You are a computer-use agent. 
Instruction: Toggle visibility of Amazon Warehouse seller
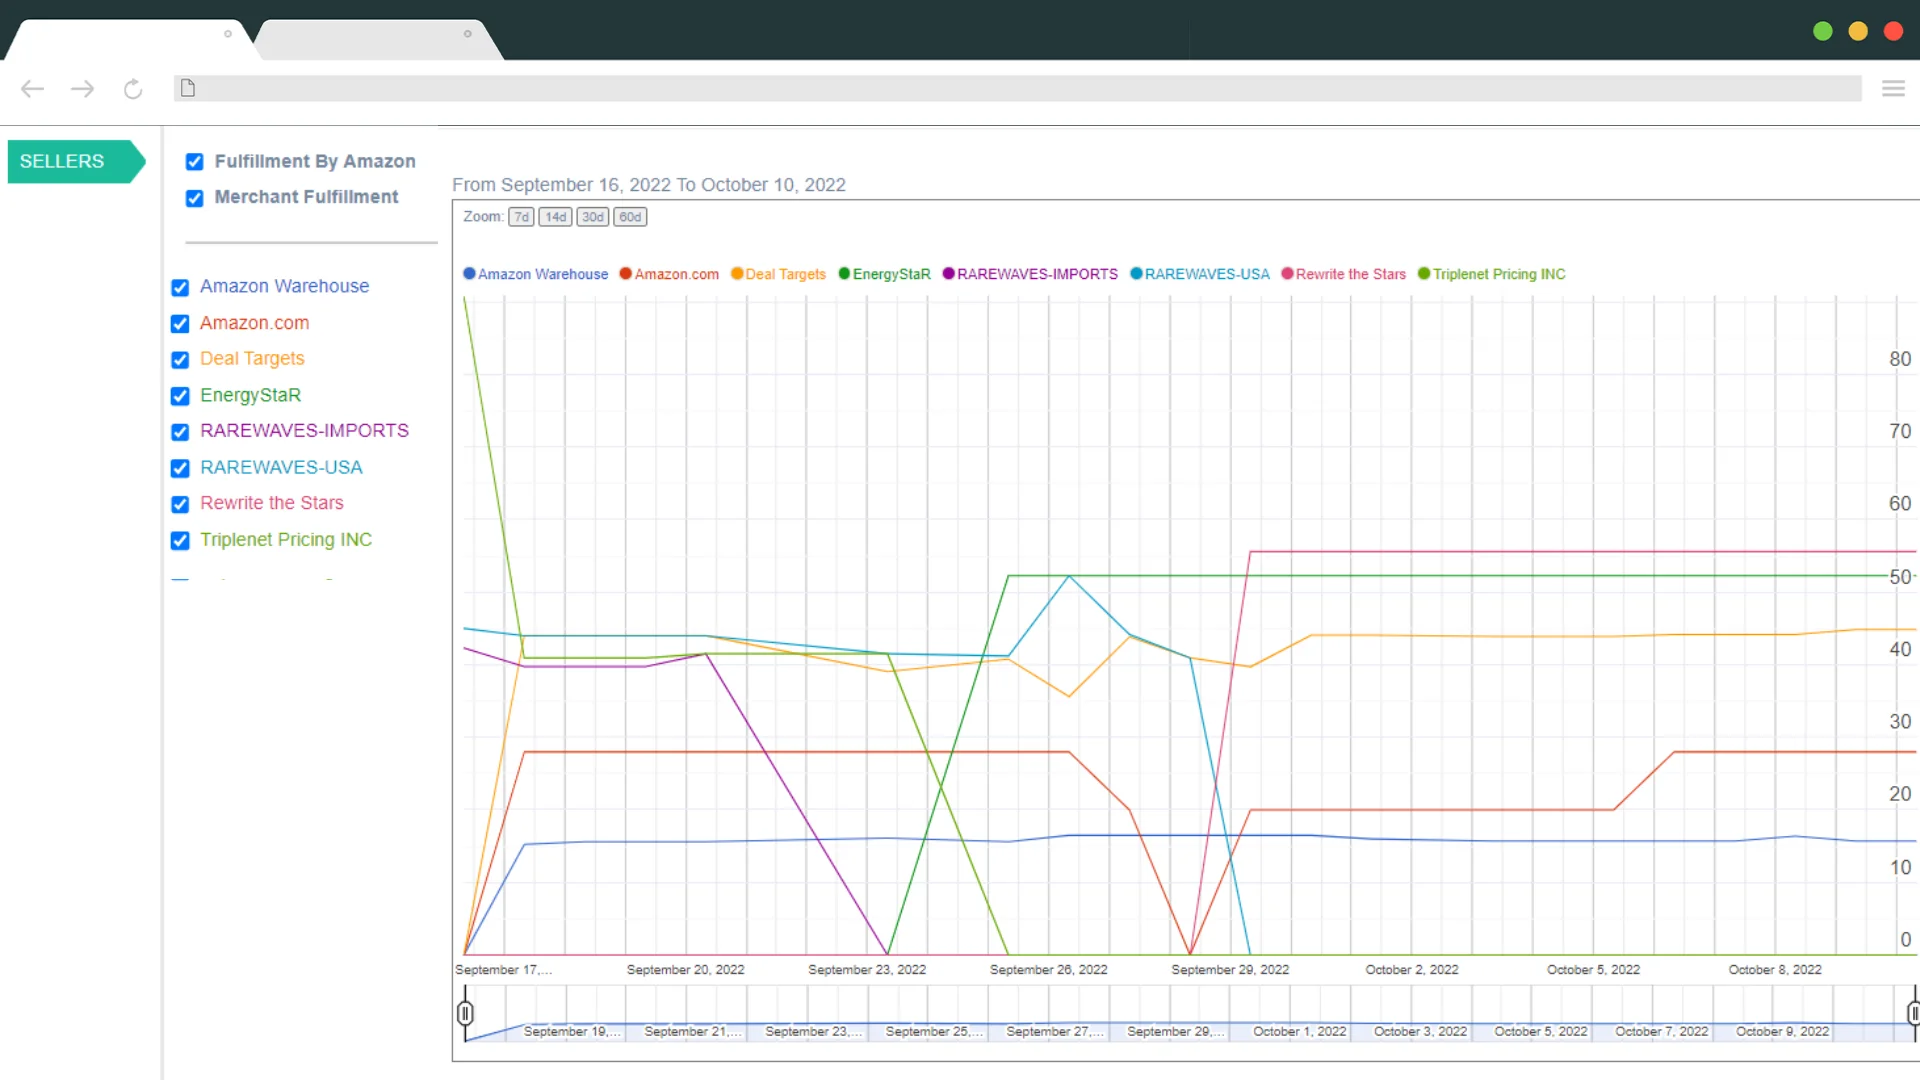tap(179, 287)
